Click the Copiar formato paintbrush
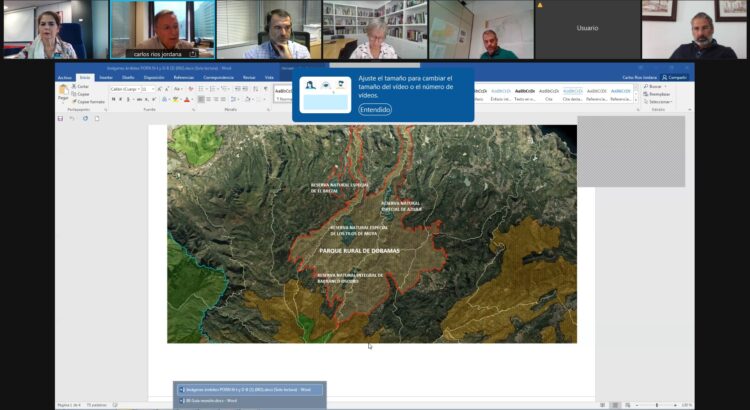This screenshot has width=750, height=410. click(88, 102)
